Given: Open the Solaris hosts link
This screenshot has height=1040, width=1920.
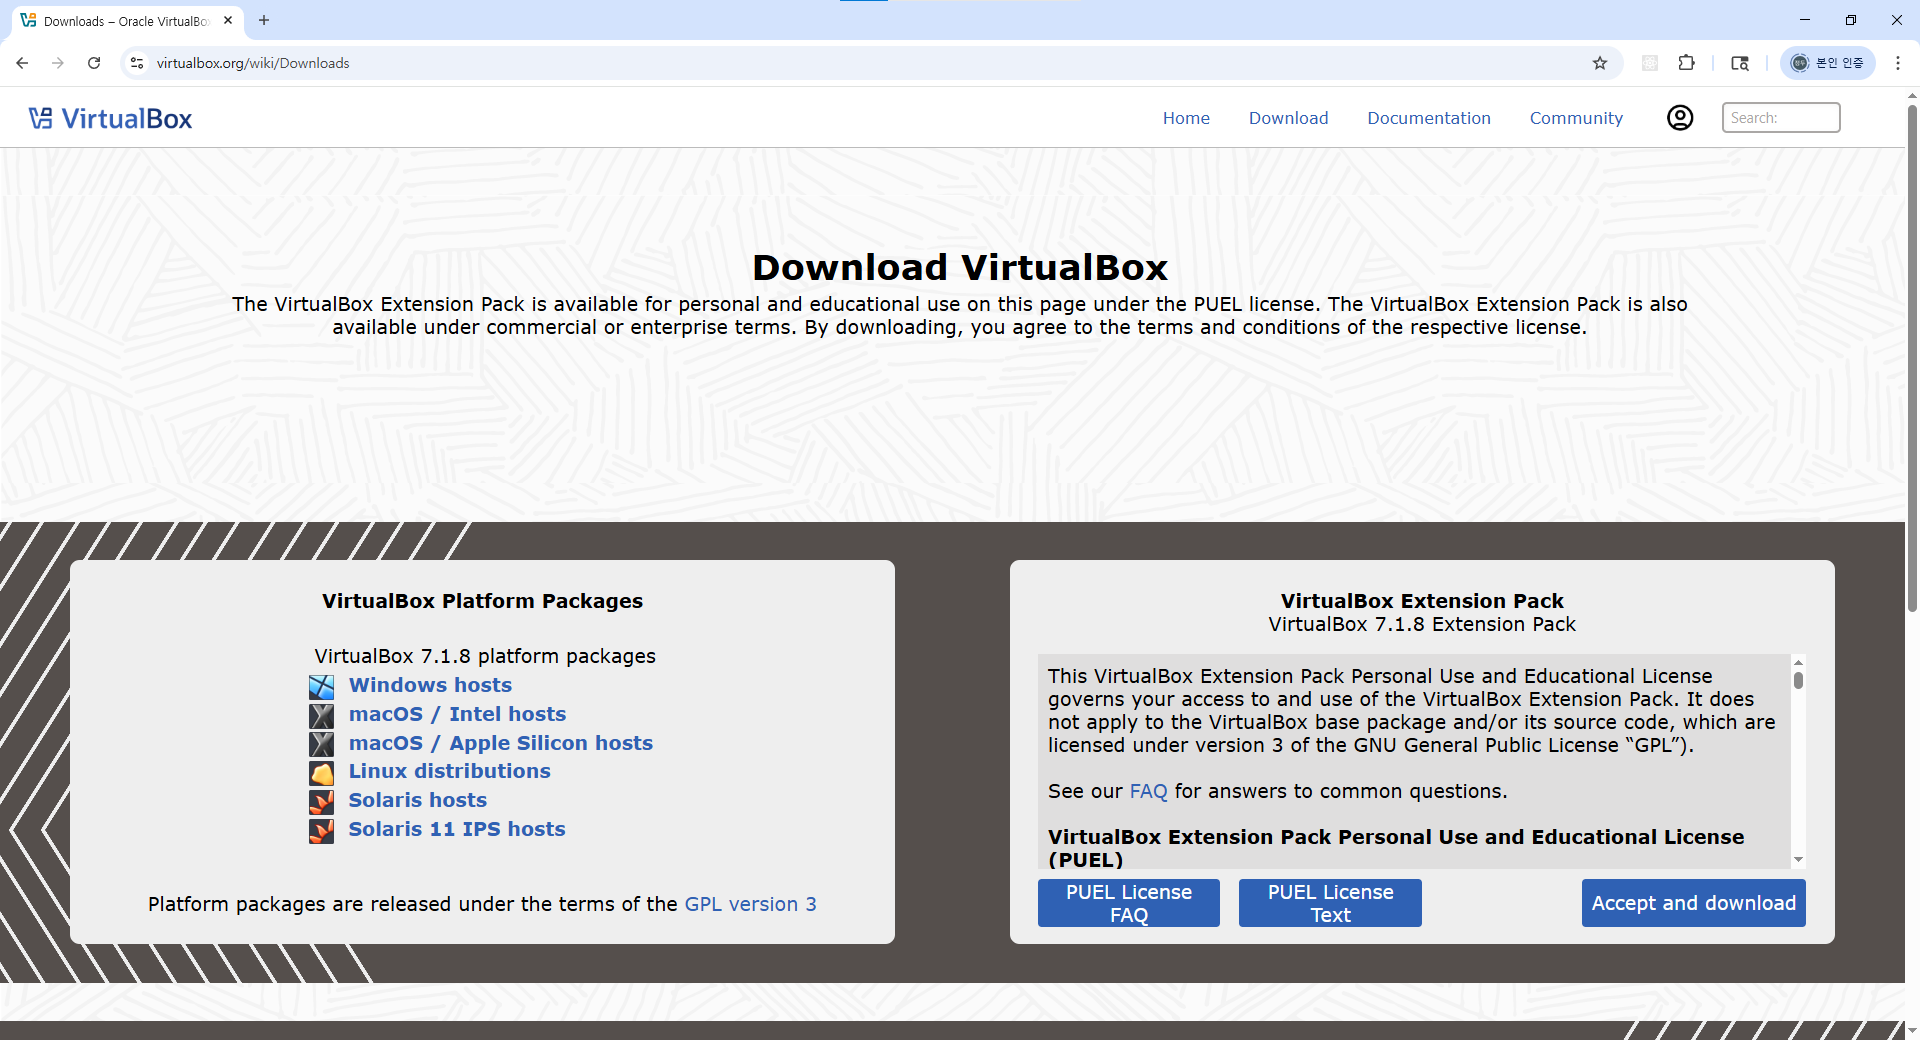Looking at the screenshot, I should click(417, 800).
